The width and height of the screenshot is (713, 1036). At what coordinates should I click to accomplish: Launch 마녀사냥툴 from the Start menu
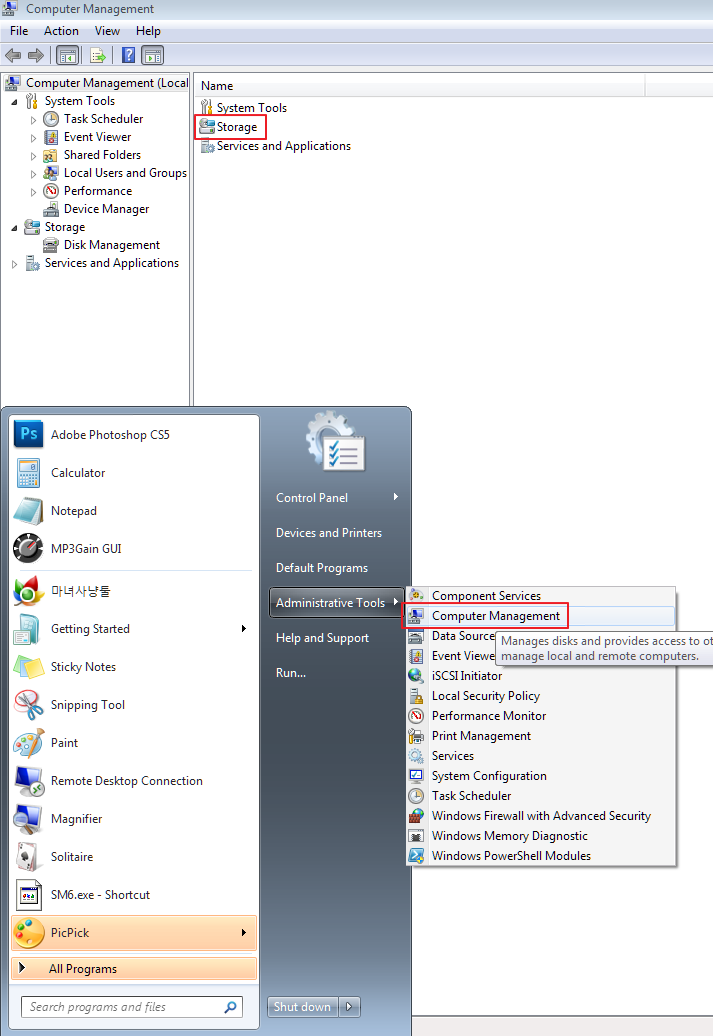(134, 591)
